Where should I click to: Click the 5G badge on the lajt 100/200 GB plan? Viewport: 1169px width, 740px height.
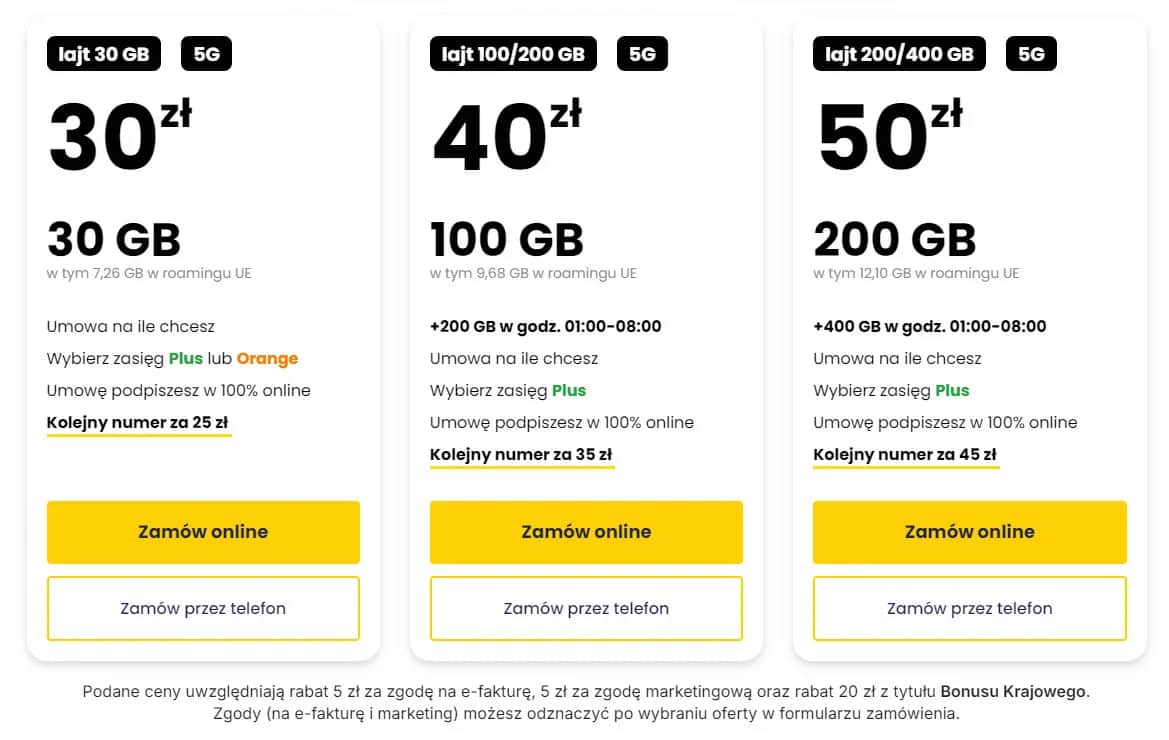[x=642, y=54]
